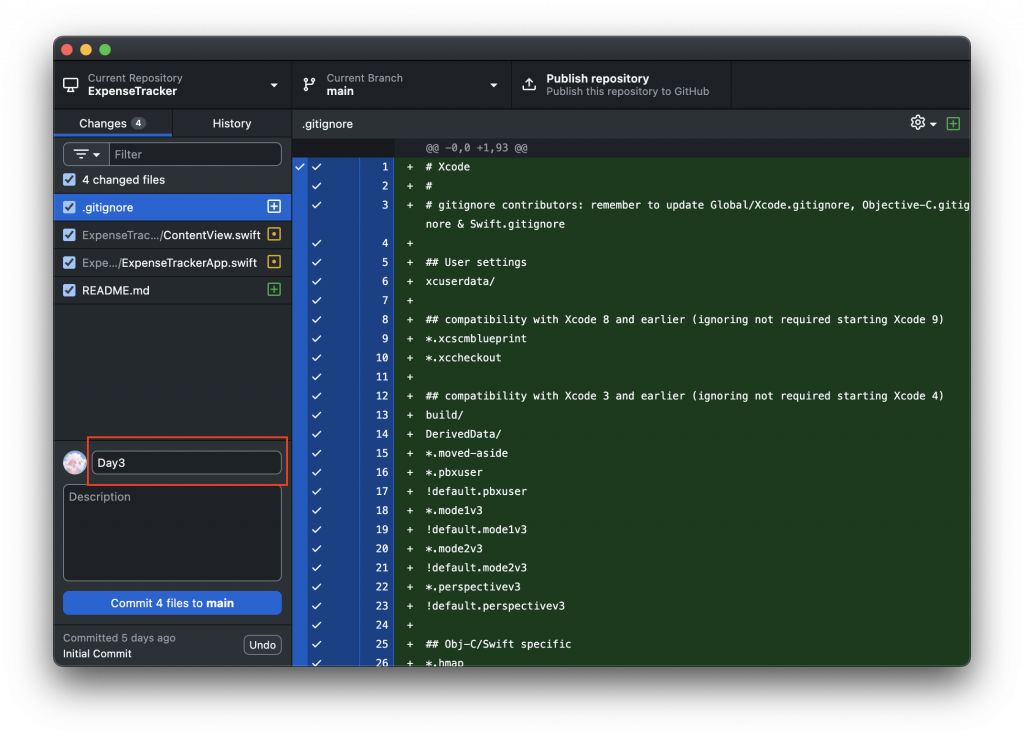Click Commit 4 files to main
The image size is (1024, 737).
tap(172, 603)
